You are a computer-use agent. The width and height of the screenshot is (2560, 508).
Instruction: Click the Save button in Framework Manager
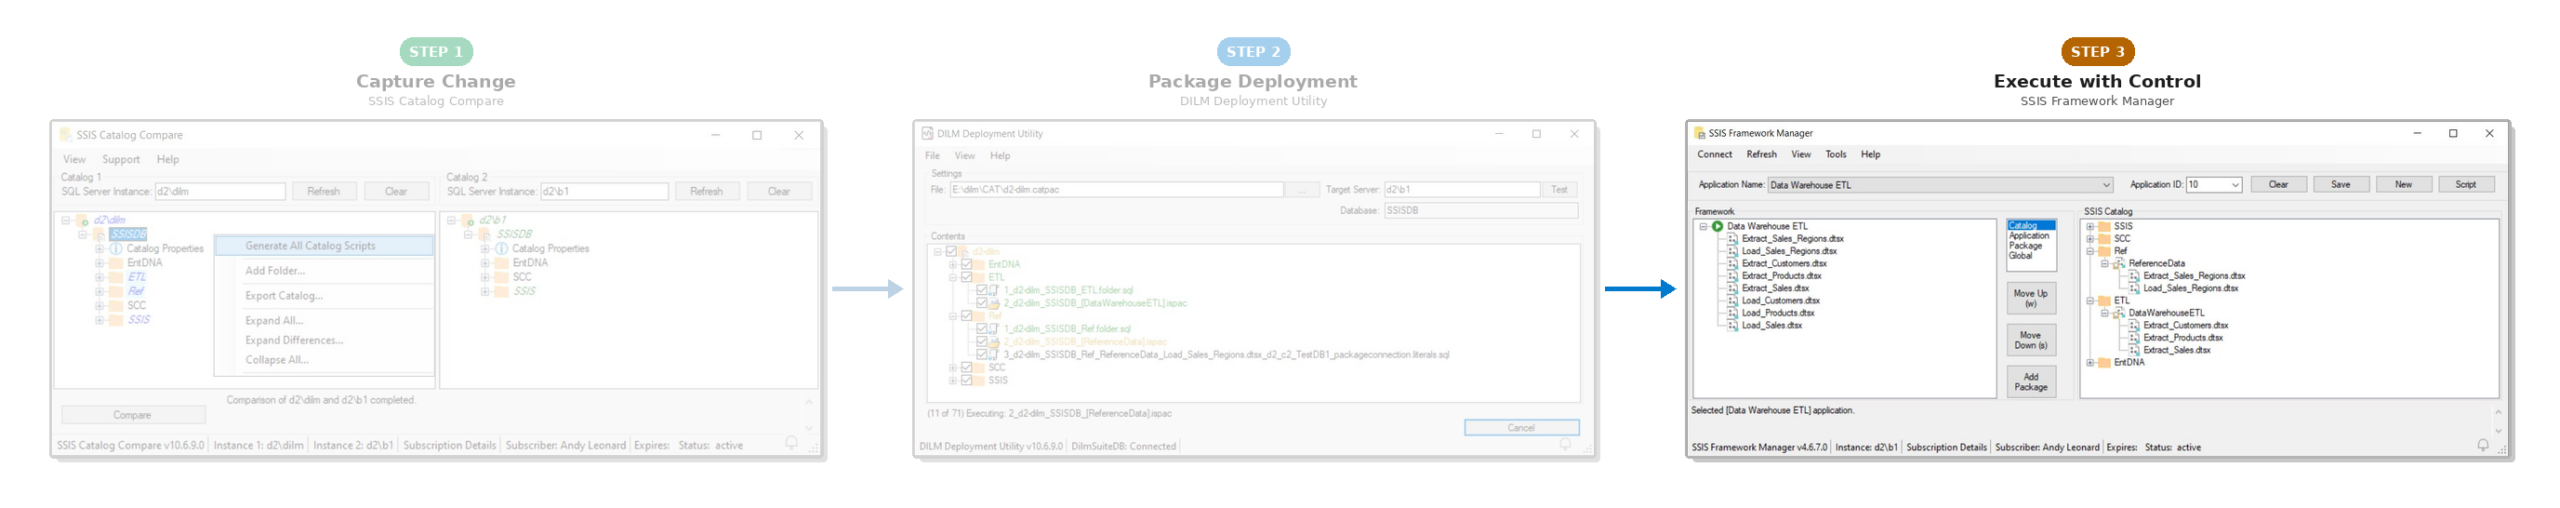(x=2340, y=185)
